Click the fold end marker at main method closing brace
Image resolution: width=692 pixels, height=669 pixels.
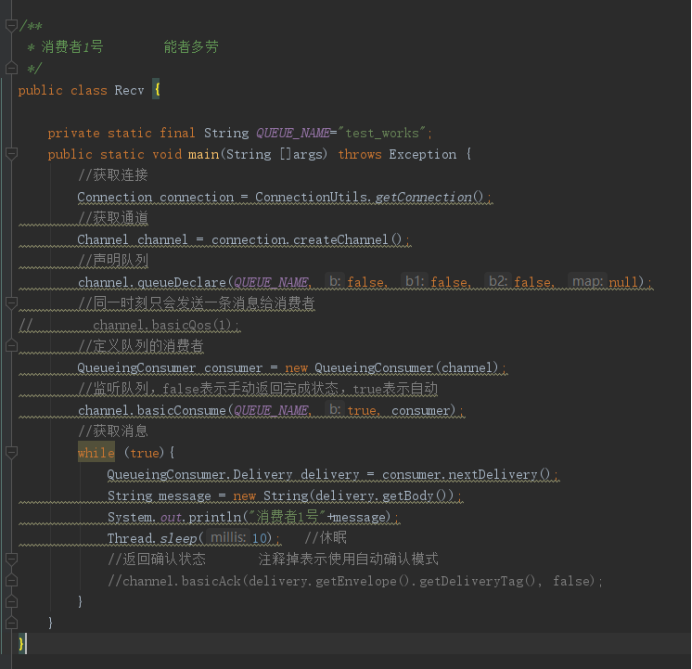click(11, 623)
